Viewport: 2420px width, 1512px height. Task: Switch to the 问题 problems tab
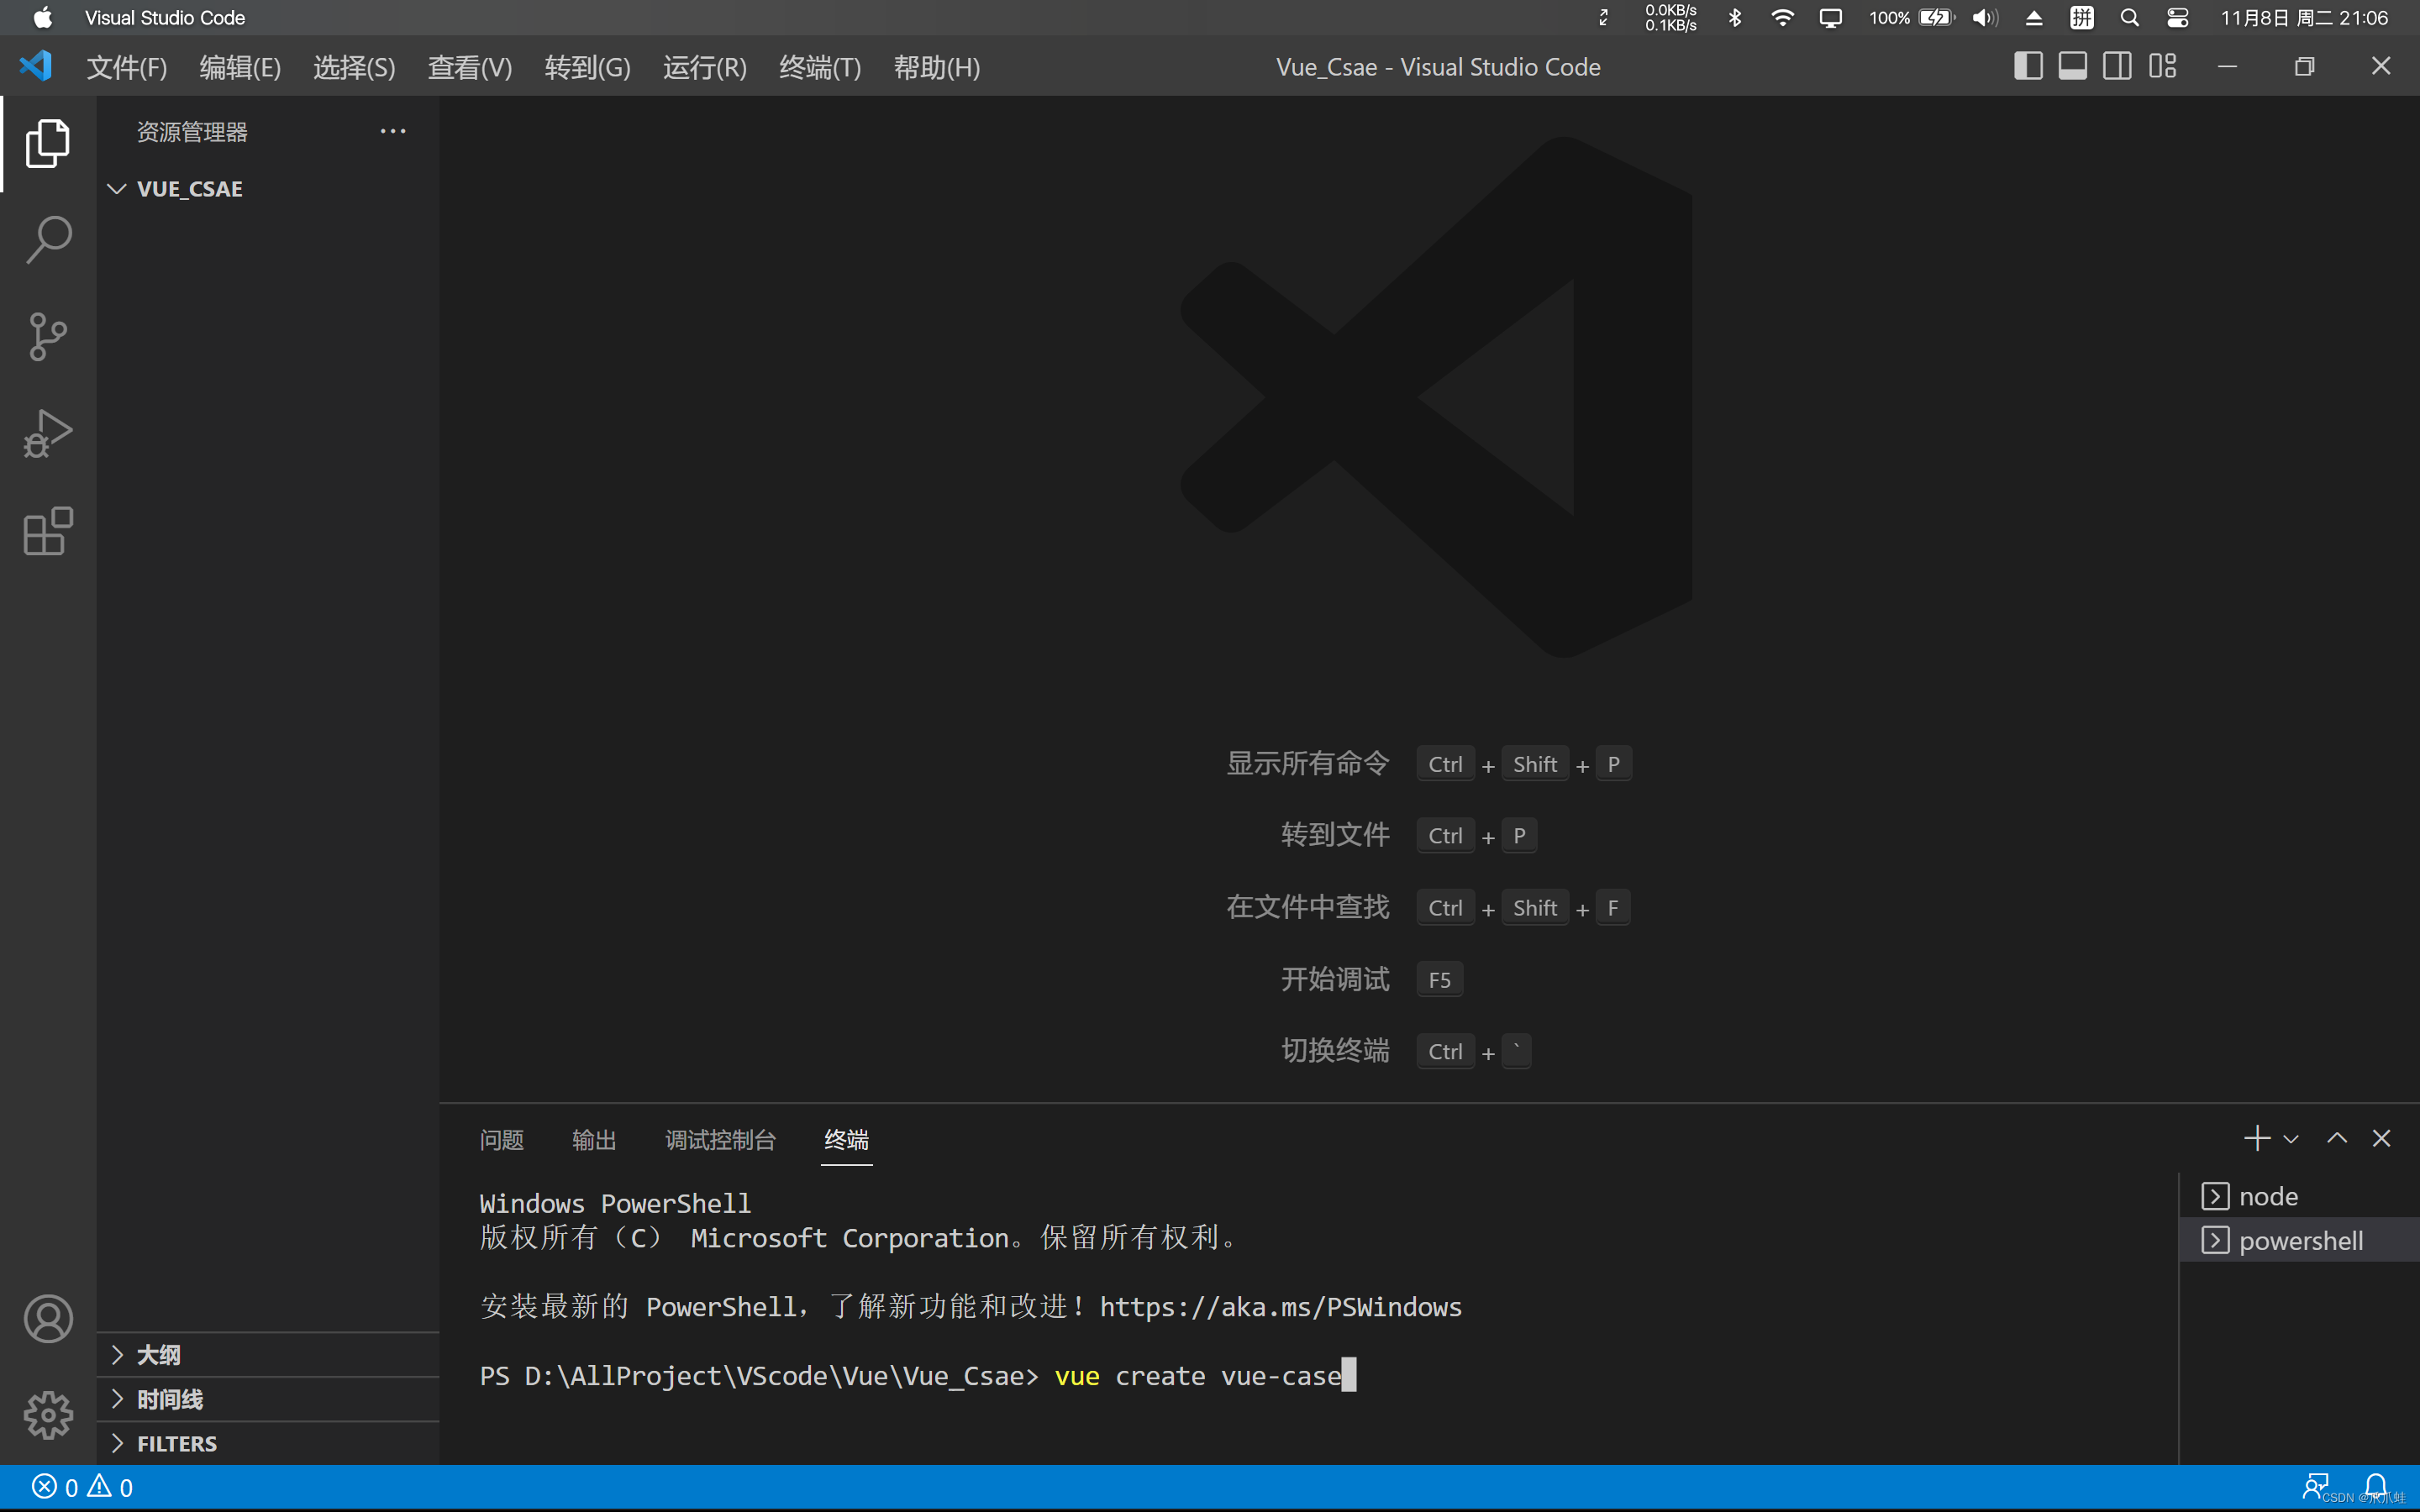tap(502, 1139)
